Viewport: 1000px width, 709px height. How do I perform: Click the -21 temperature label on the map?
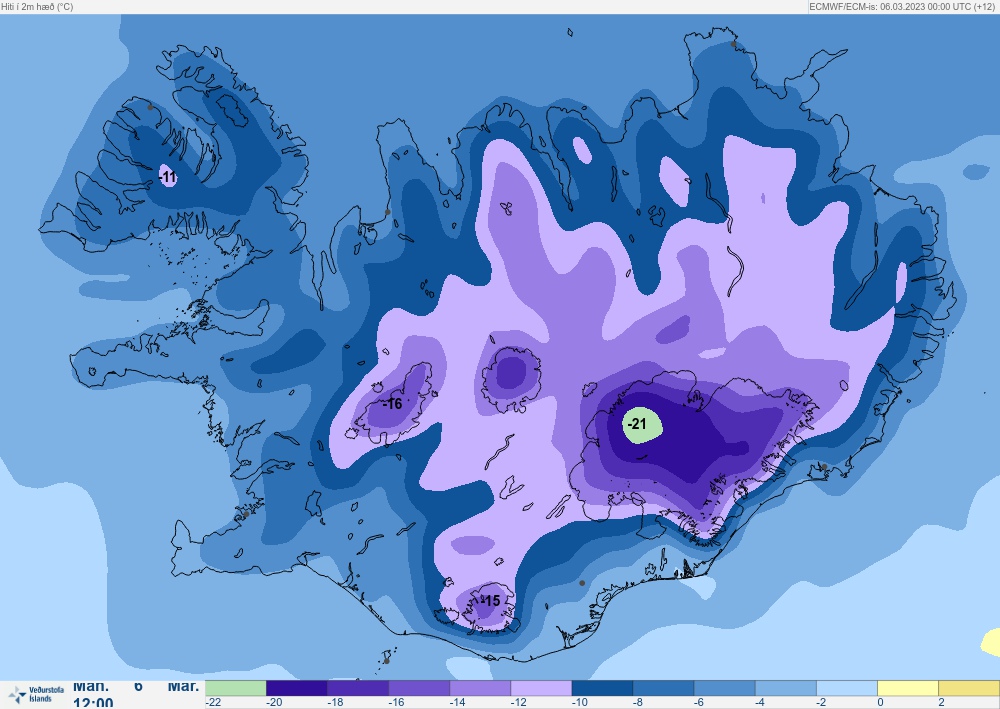pyautogui.click(x=637, y=424)
